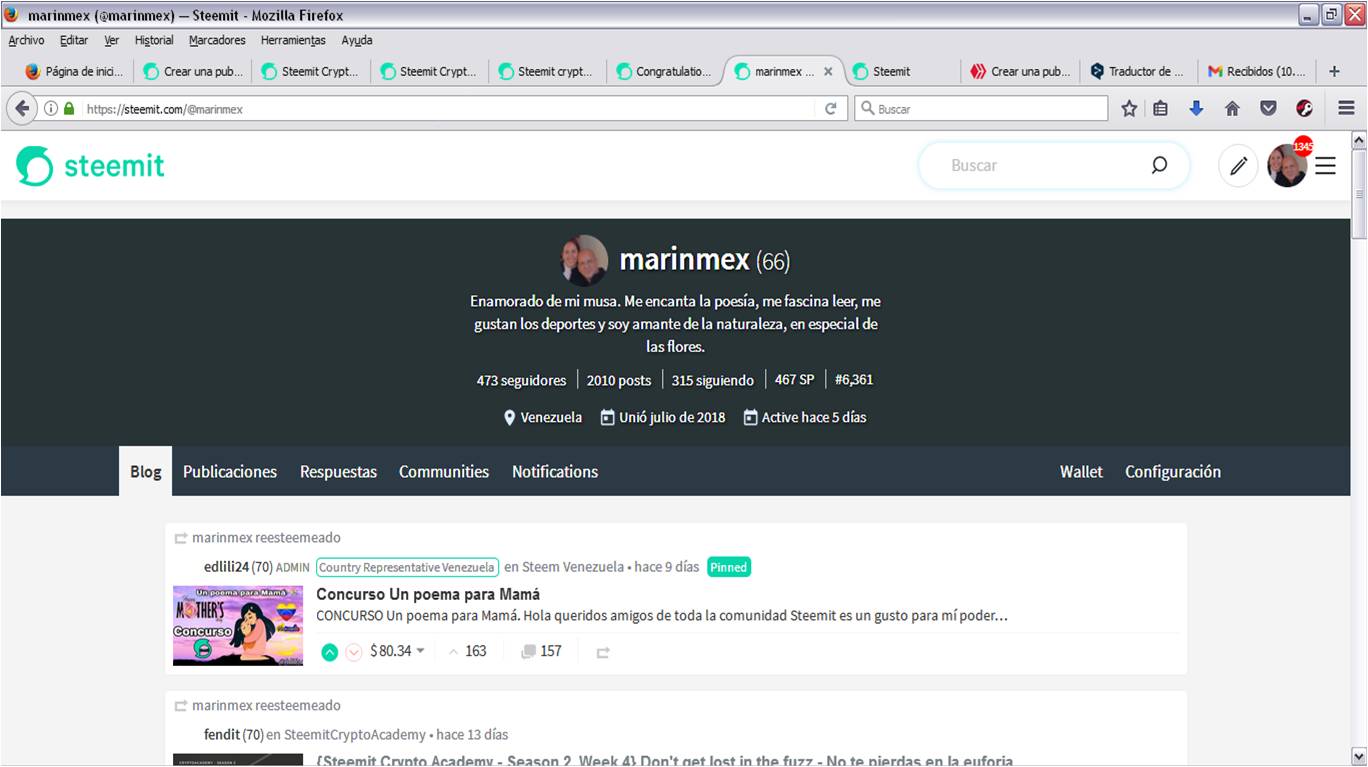Click the Pocket icon in toolbar
The height and width of the screenshot is (767, 1368).
pos(1268,108)
